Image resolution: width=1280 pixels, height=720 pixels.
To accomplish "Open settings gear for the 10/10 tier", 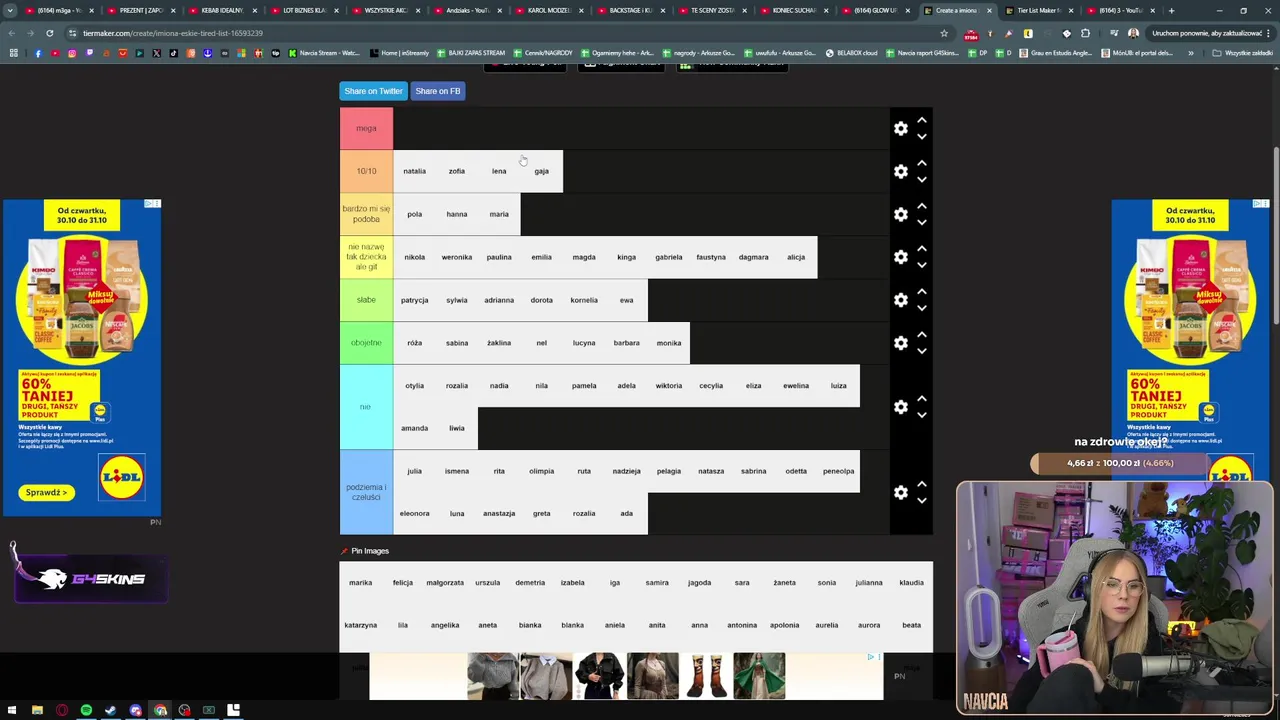I will point(900,171).
